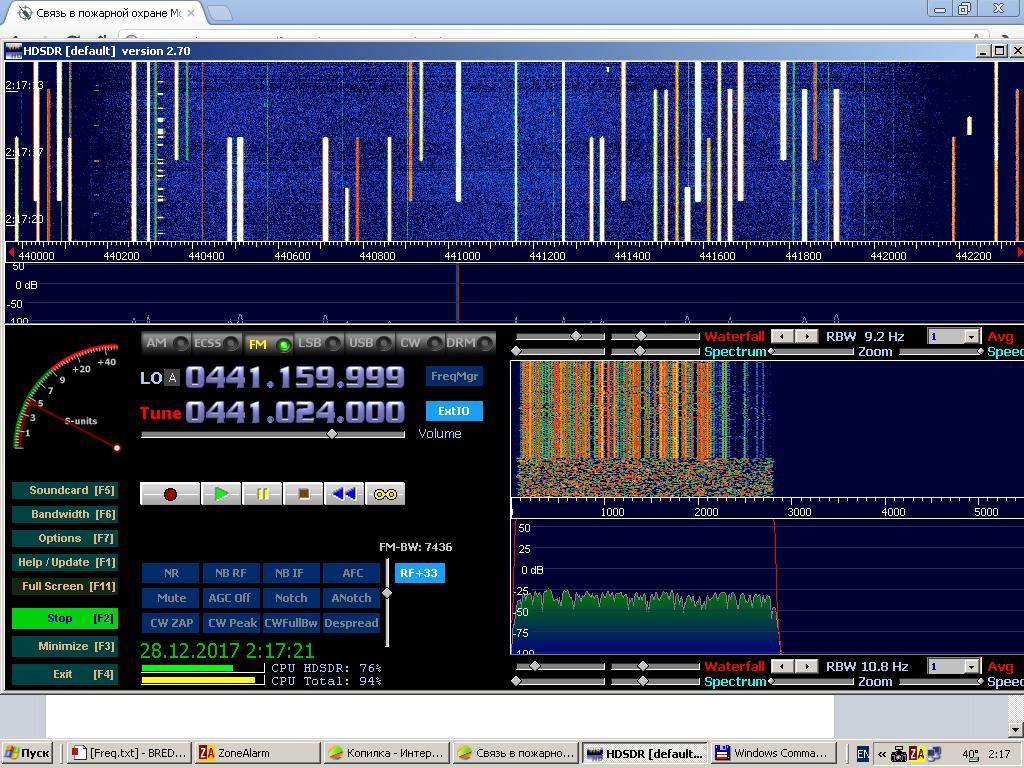
Task: Click left arrow beside upper RBW 9.2 Hz
Action: [782, 336]
